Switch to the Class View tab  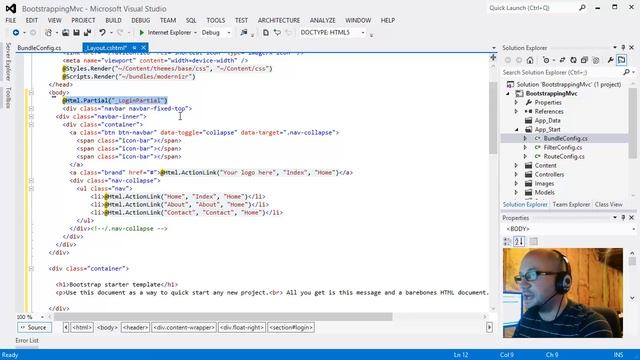pyautogui.click(x=609, y=204)
